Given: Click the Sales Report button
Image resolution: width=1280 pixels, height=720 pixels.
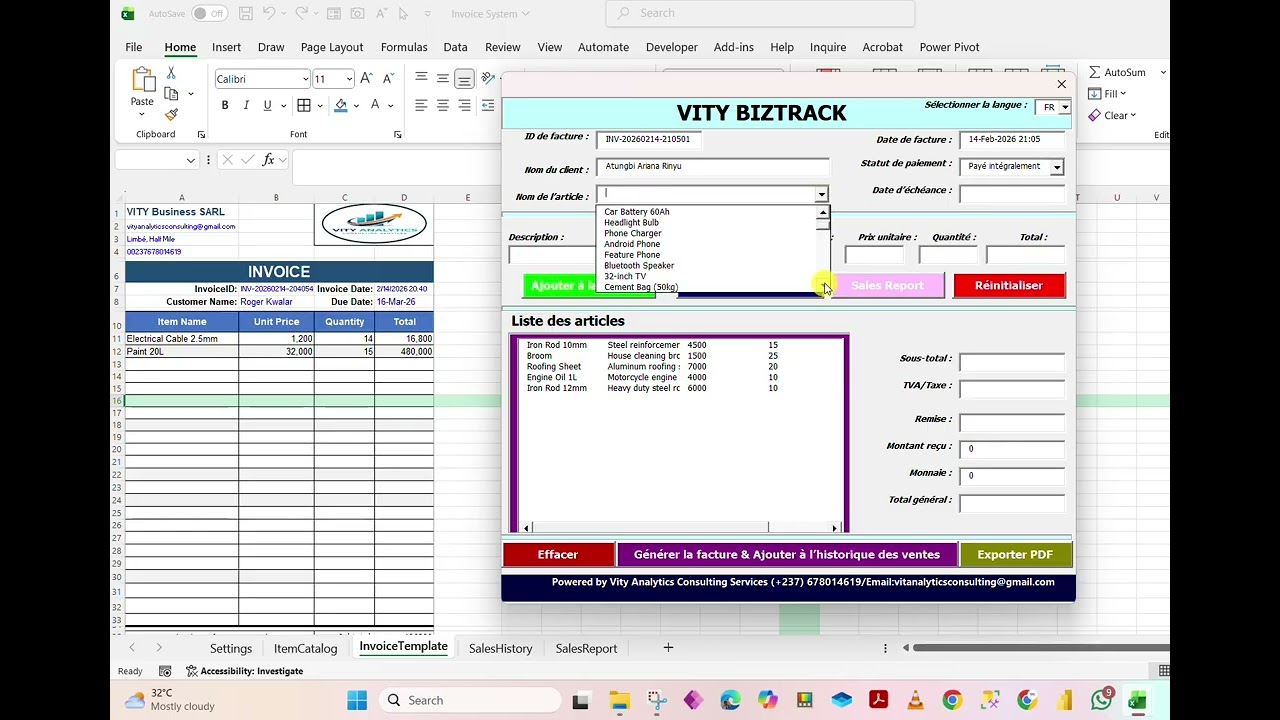Looking at the screenshot, I should click(887, 286).
